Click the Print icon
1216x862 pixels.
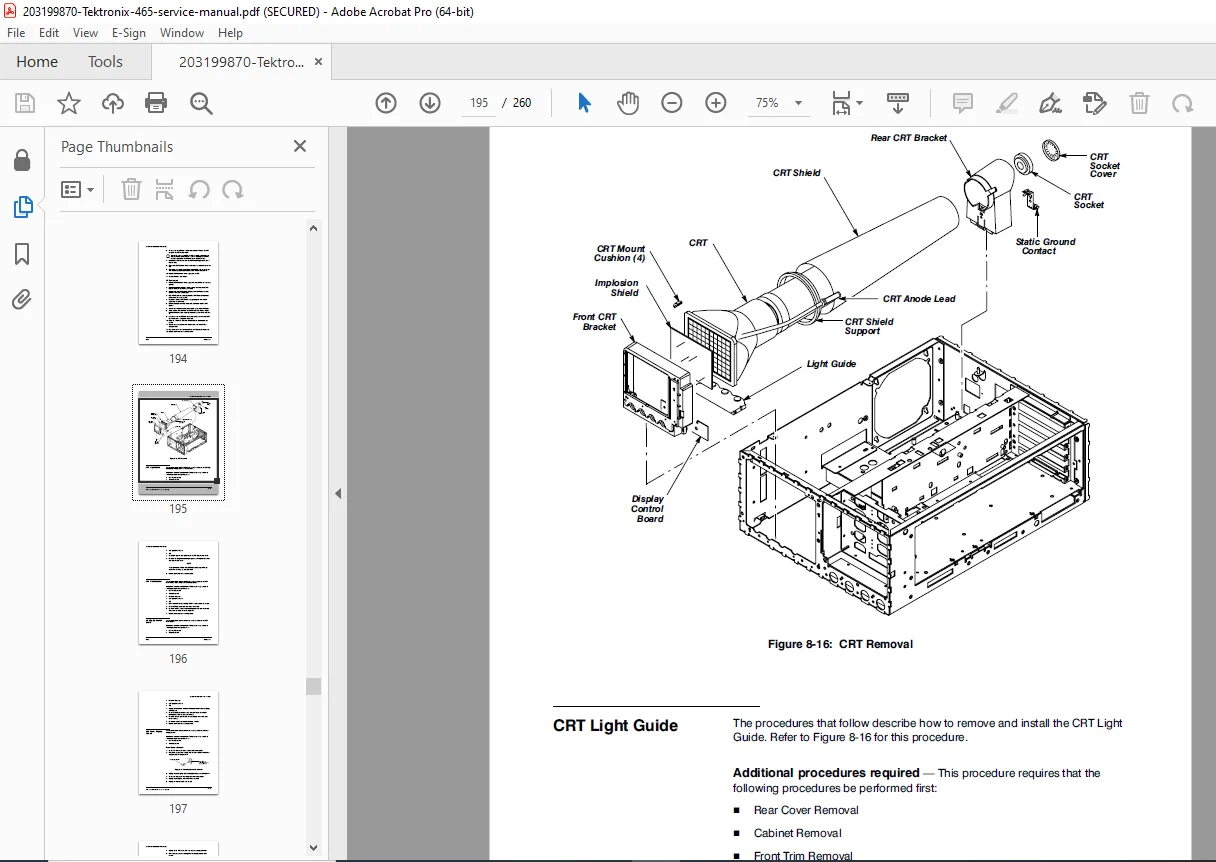(156, 103)
